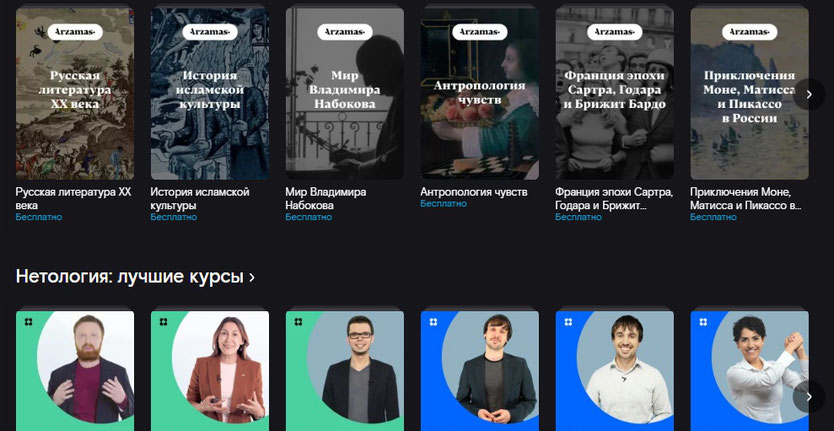Open Антропология чувств course title
834x431 pixels.
[x=474, y=192]
